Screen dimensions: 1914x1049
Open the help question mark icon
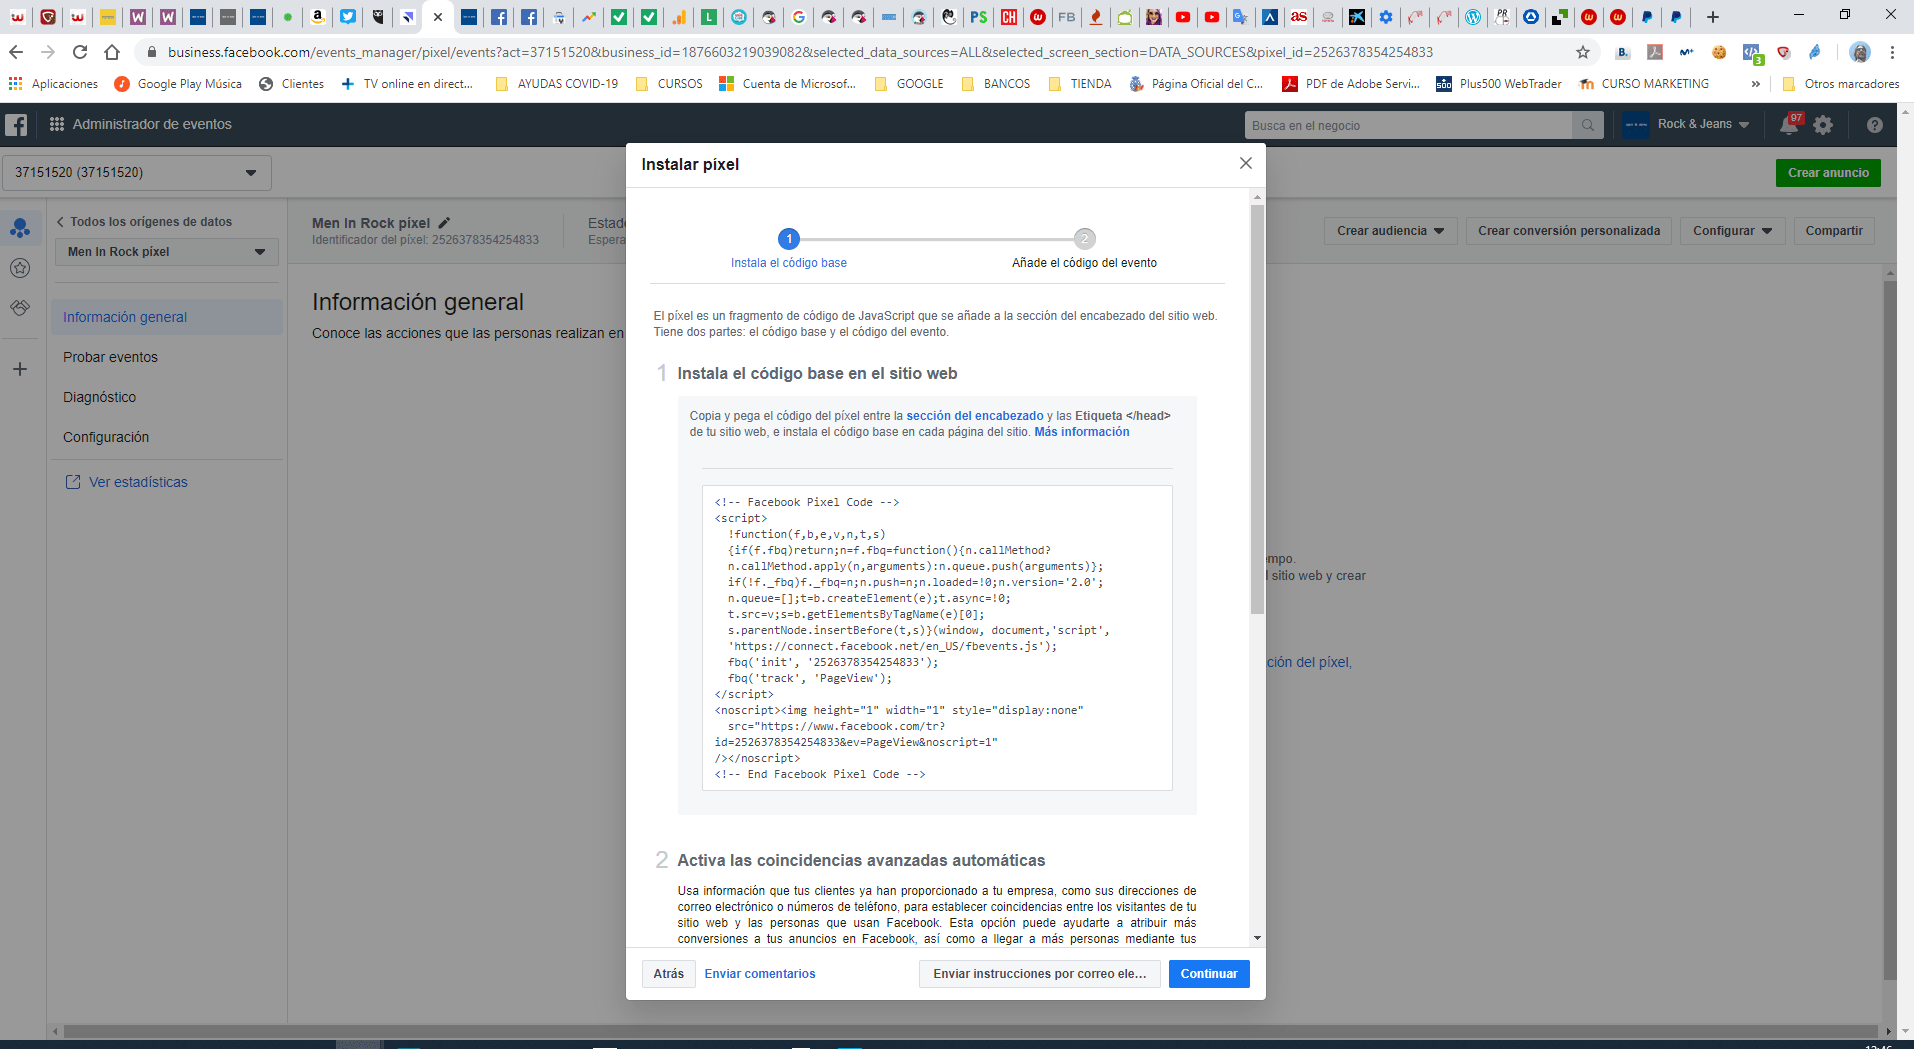pyautogui.click(x=1875, y=125)
